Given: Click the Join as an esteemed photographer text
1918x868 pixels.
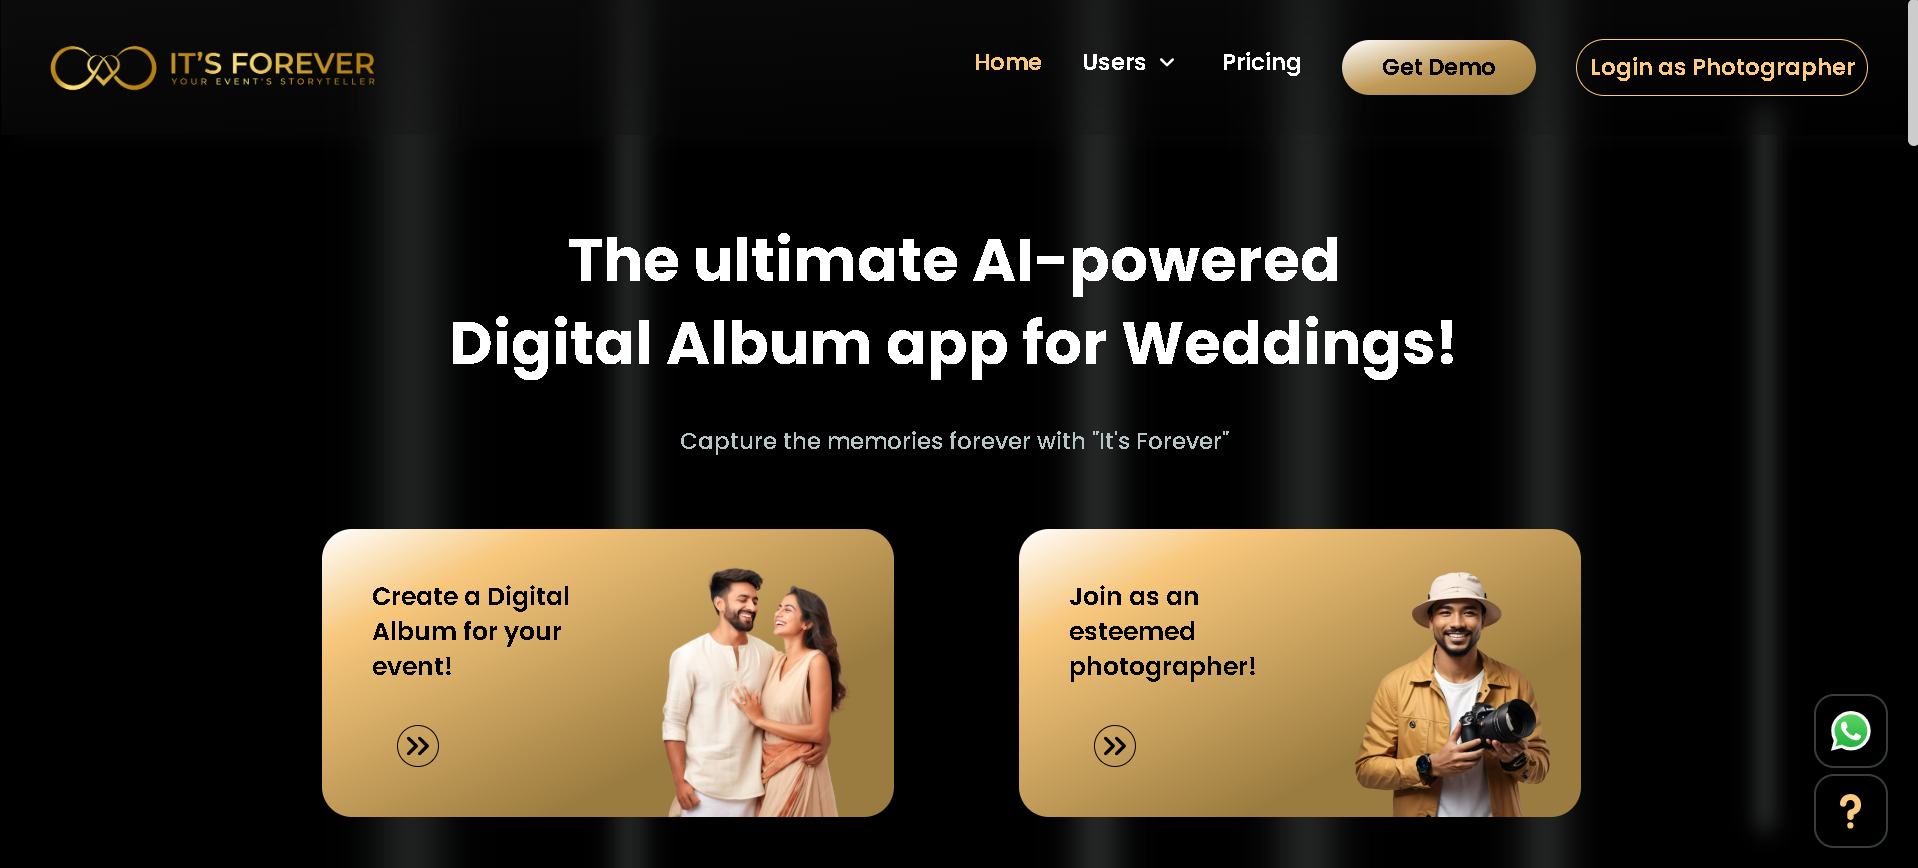Looking at the screenshot, I should [x=1162, y=631].
